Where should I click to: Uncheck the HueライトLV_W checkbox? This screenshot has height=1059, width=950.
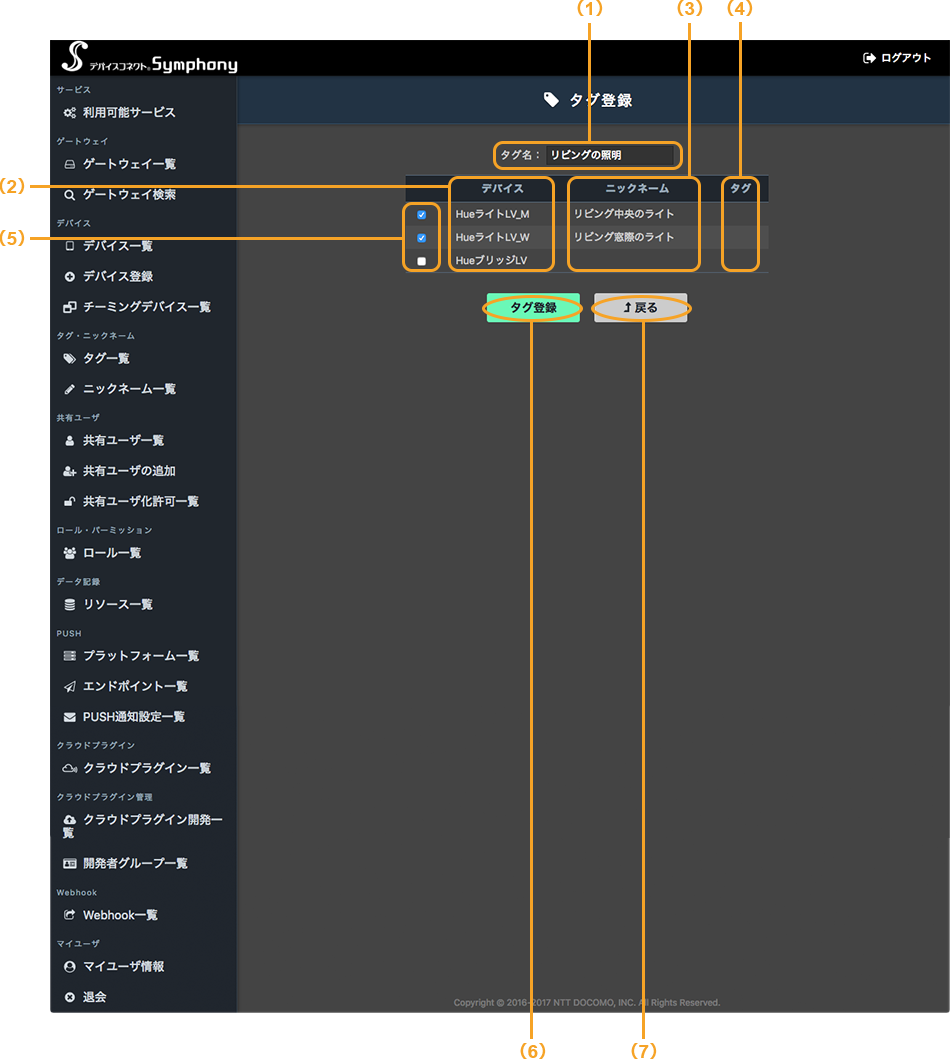421,238
